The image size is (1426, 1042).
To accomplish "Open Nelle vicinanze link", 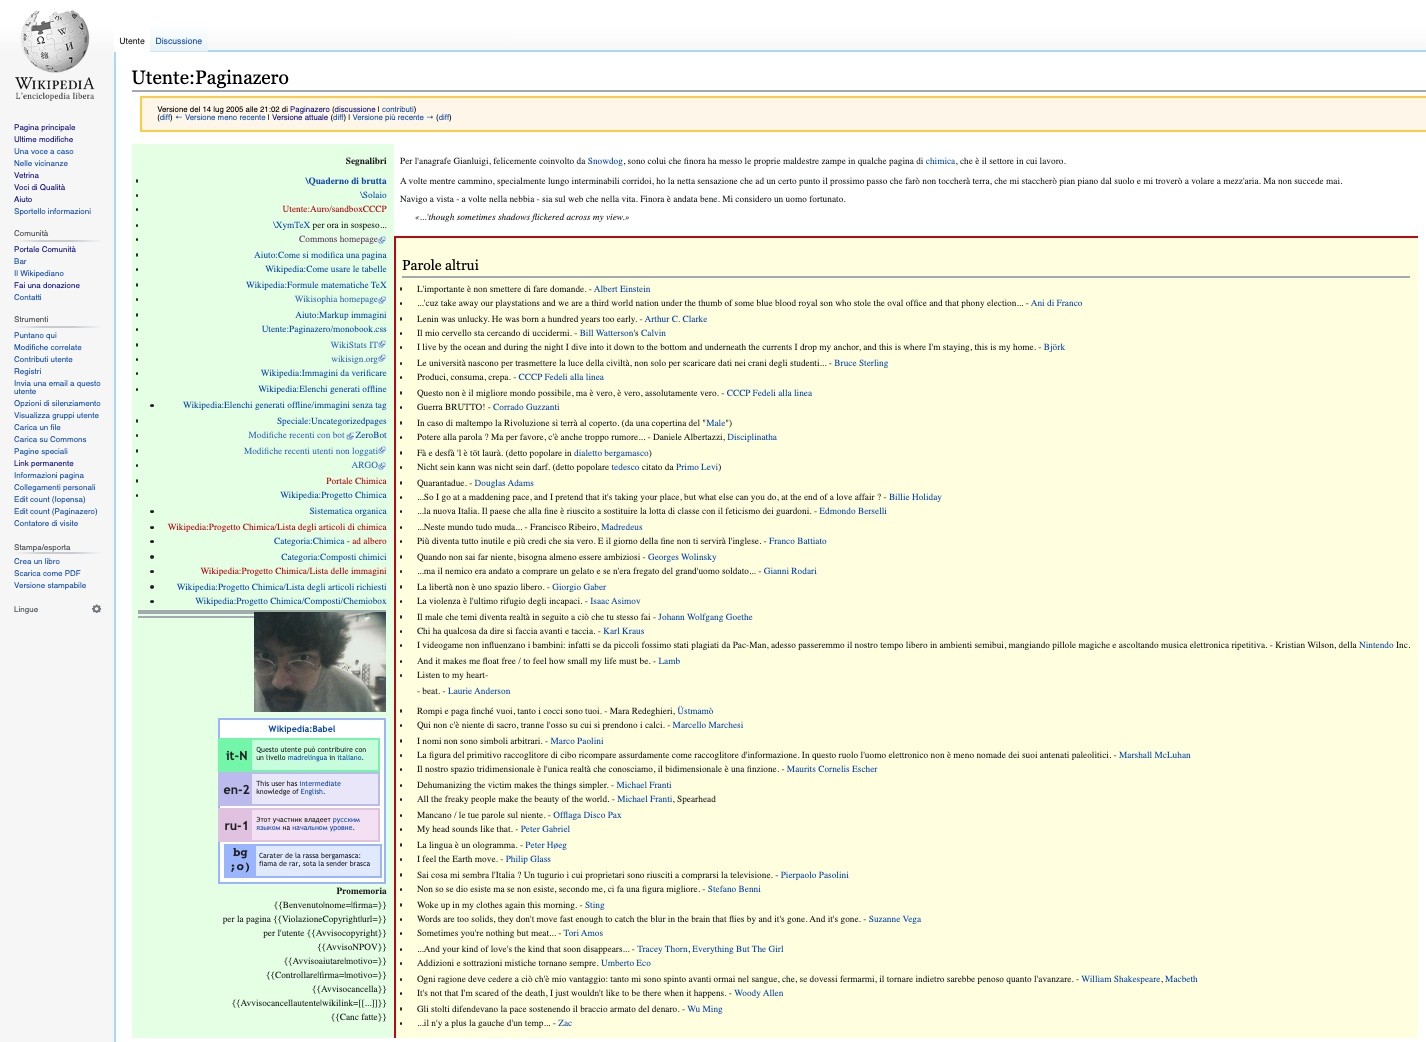I will pyautogui.click(x=41, y=163).
